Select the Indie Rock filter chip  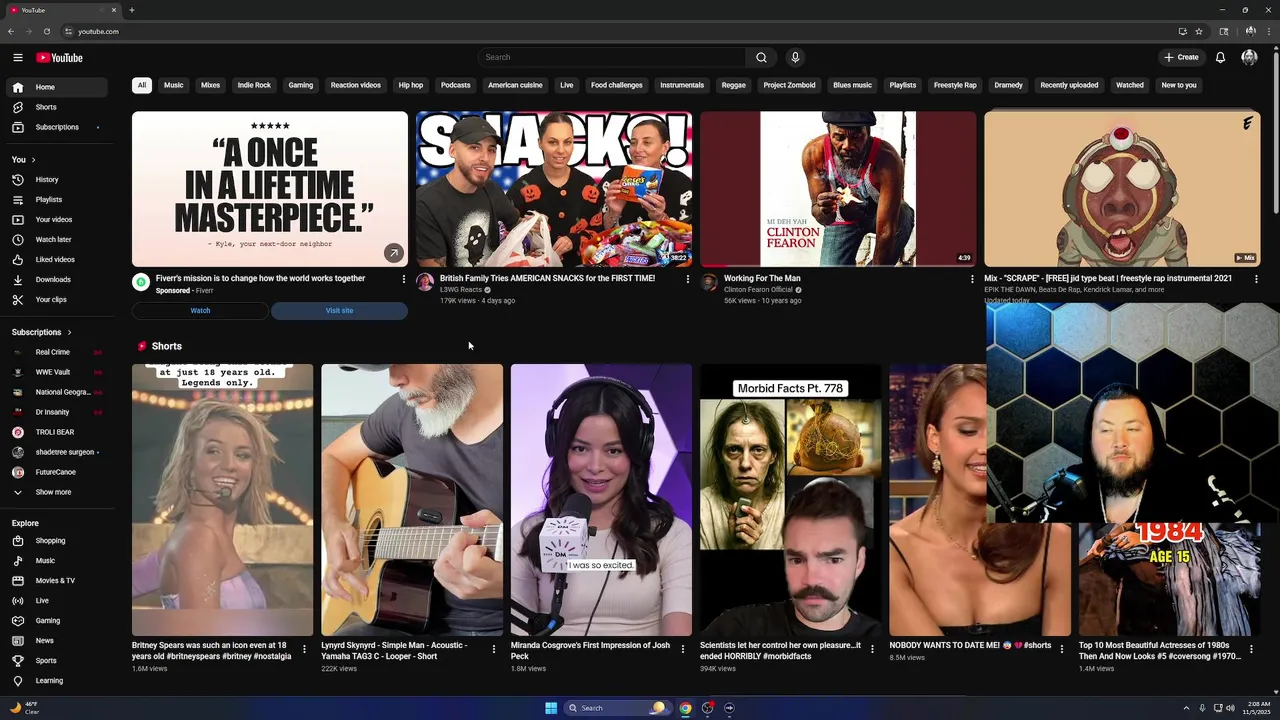click(x=254, y=85)
